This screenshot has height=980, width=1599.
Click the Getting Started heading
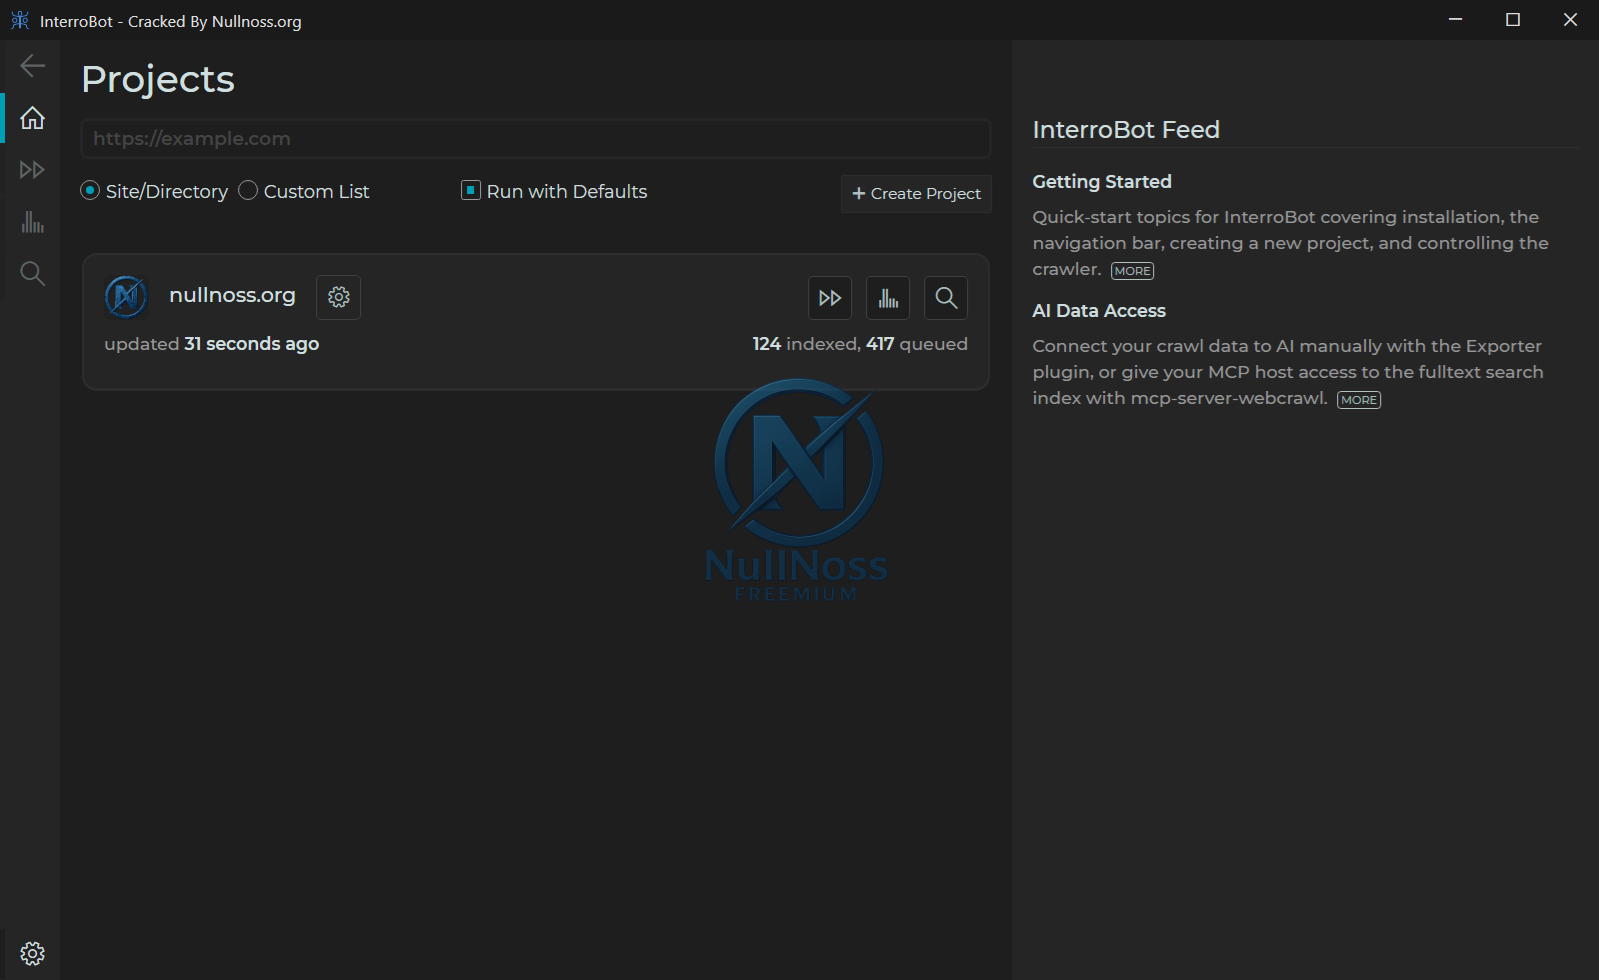[1102, 182]
